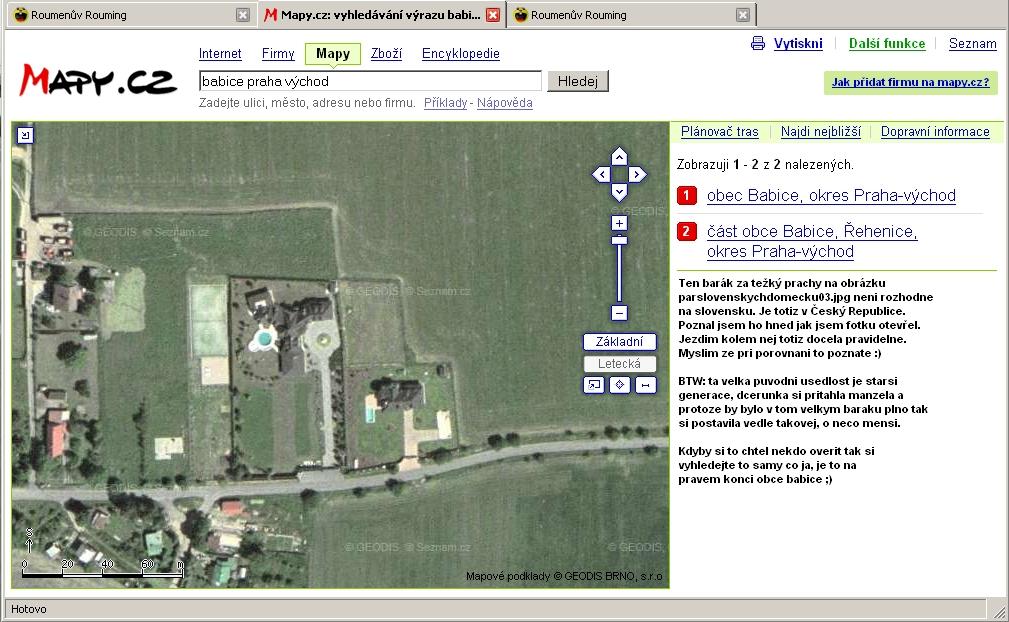Viewport: 1009px width, 622px height.
Task: Click the Mapové podklady GEODIS BRNO copyright text
Action: pos(564,576)
